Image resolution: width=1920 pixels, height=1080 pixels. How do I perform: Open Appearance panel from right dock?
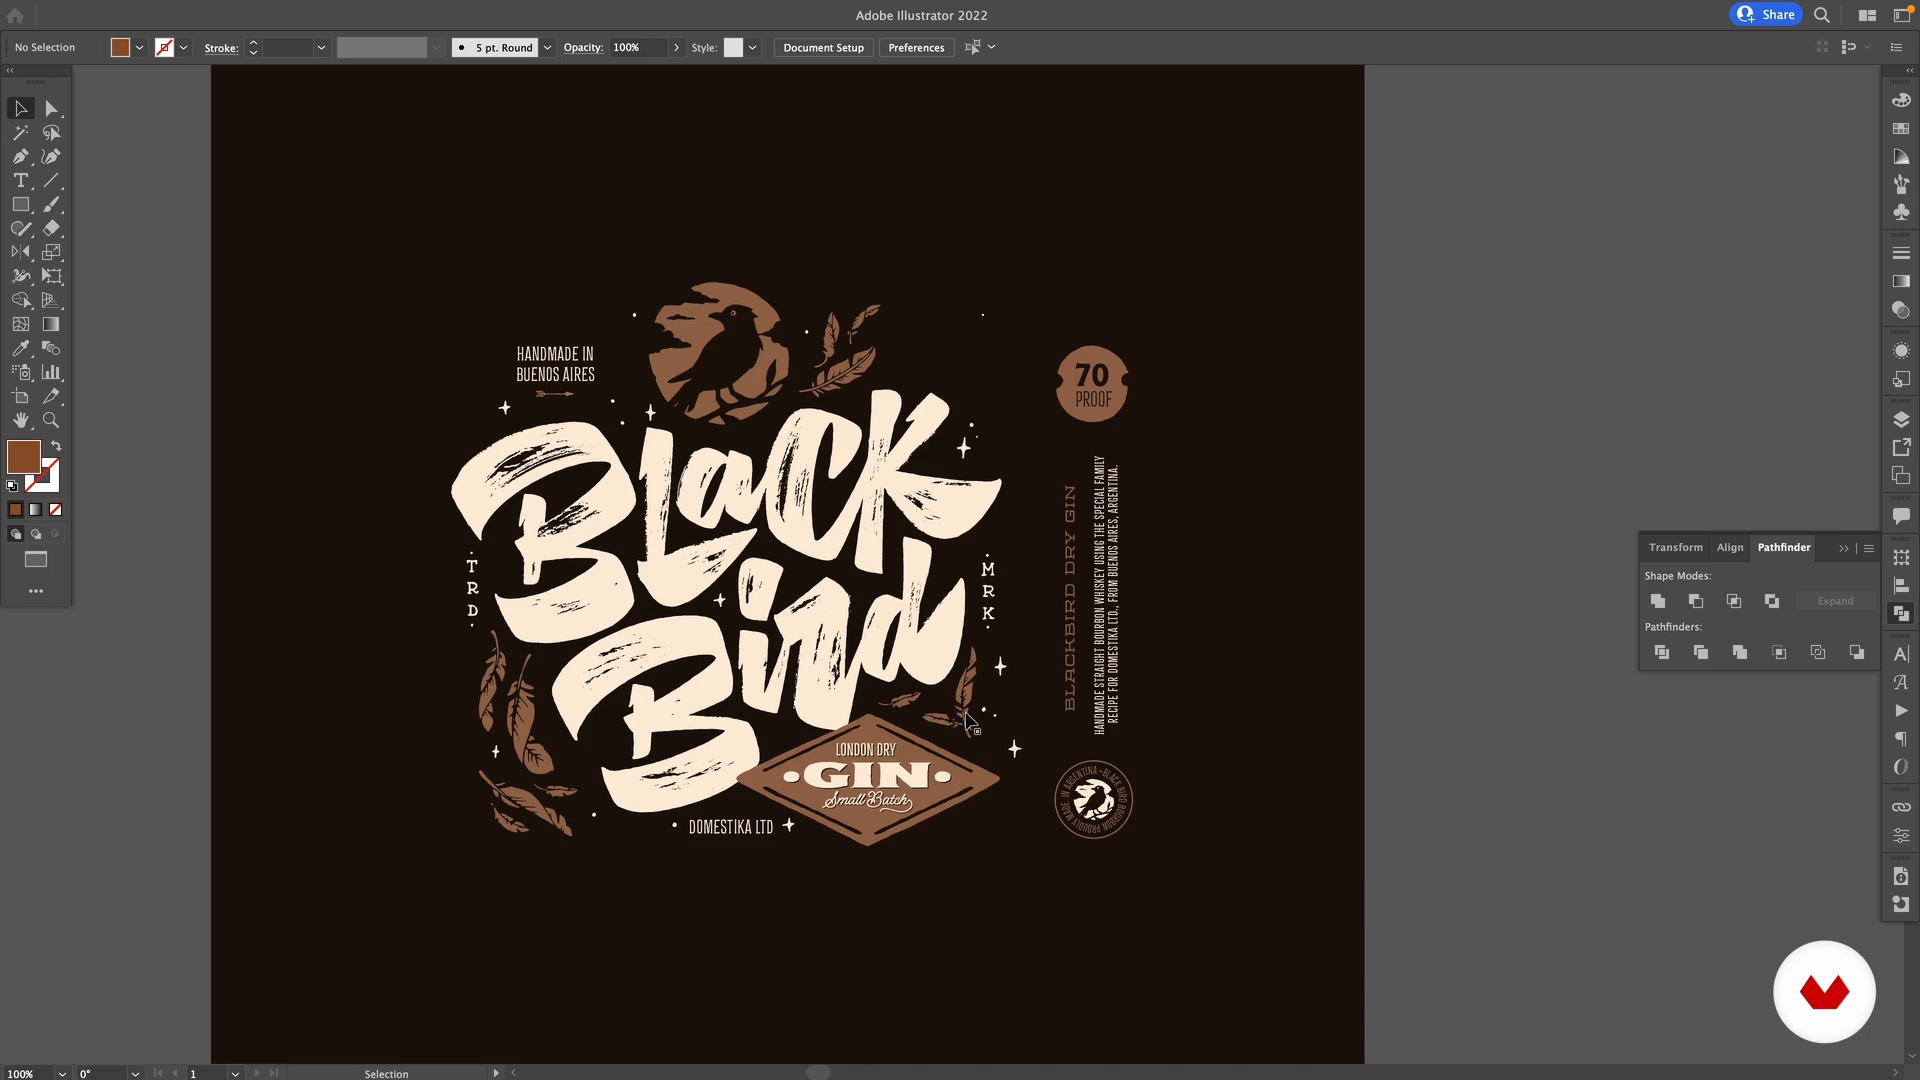pyautogui.click(x=1901, y=351)
